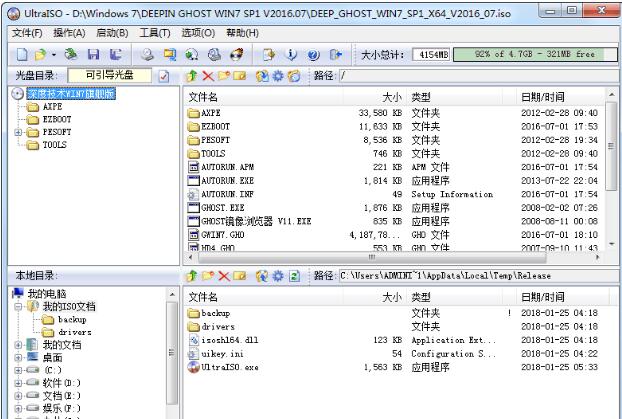
Task: Expand the 桌面 tree node
Action: (x=18, y=357)
